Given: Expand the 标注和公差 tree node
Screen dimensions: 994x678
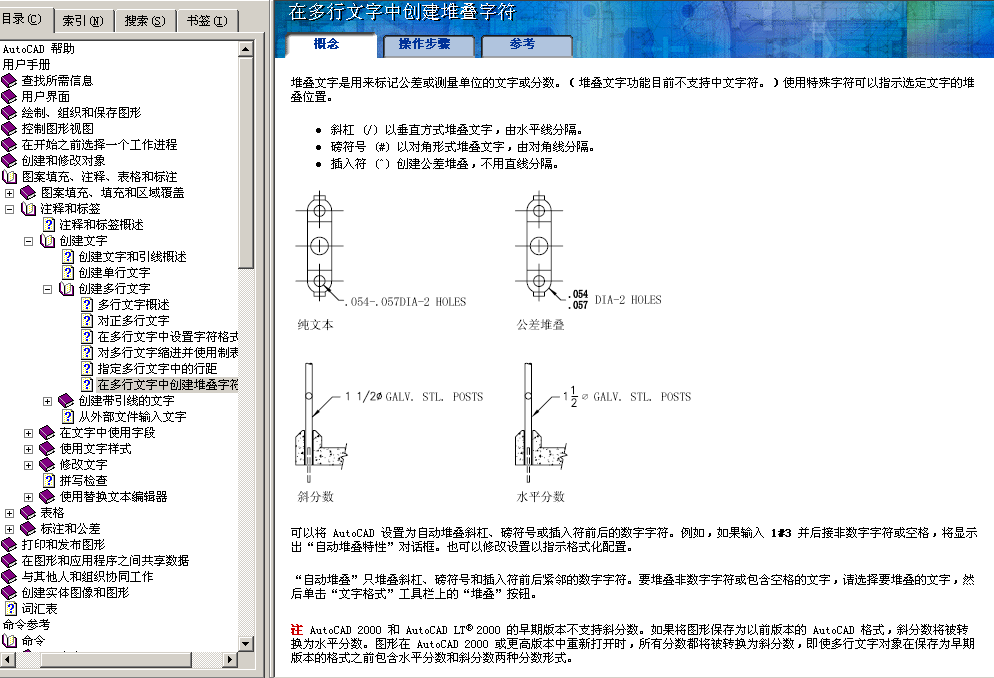Looking at the screenshot, I should click(10, 529).
